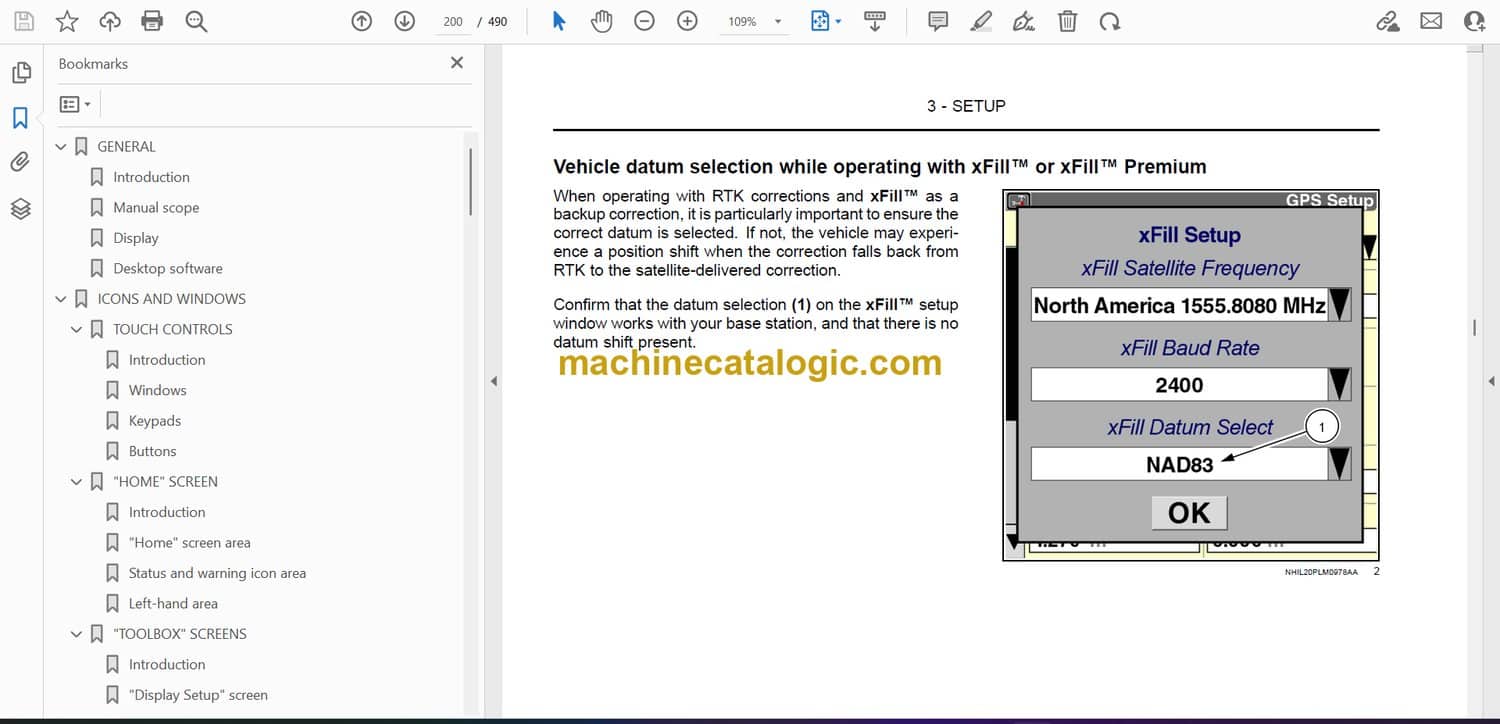Open the Attachments panel paperclip icon
1500x724 pixels.
click(x=21, y=162)
